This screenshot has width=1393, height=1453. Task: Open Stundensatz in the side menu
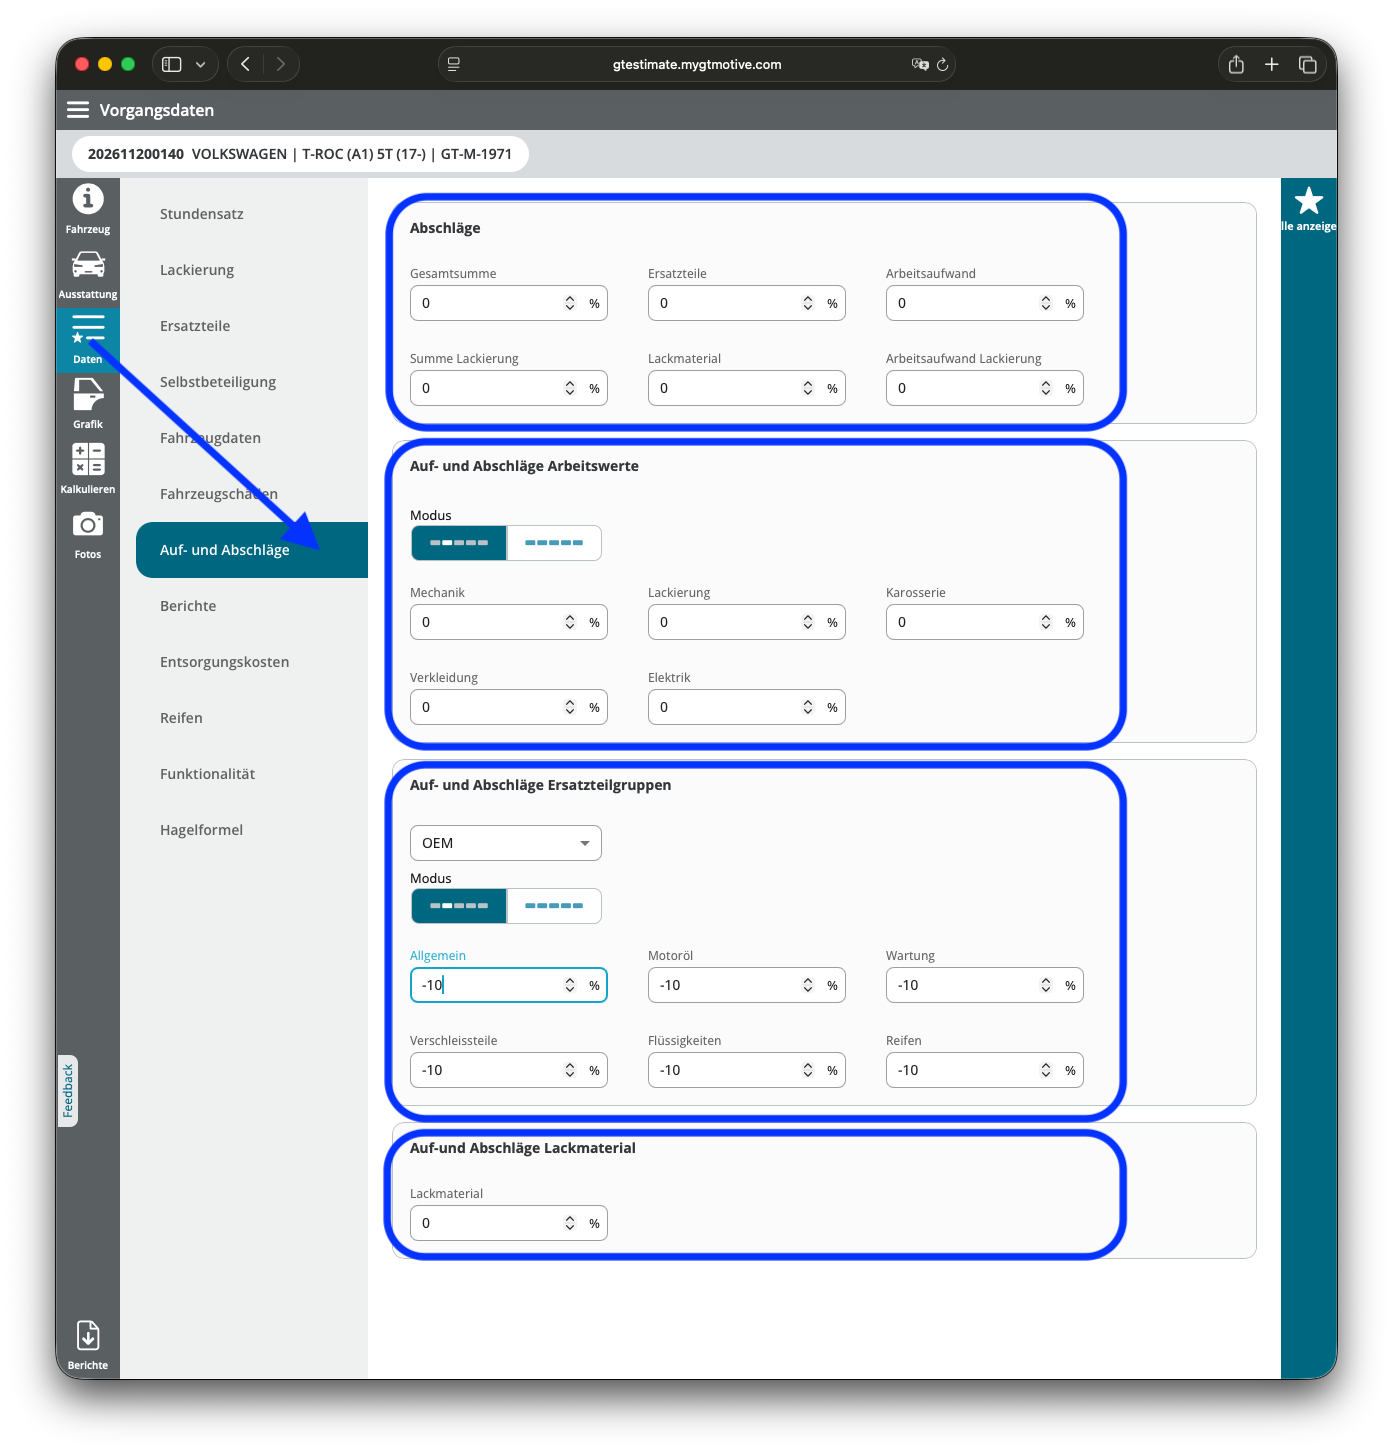(252, 214)
